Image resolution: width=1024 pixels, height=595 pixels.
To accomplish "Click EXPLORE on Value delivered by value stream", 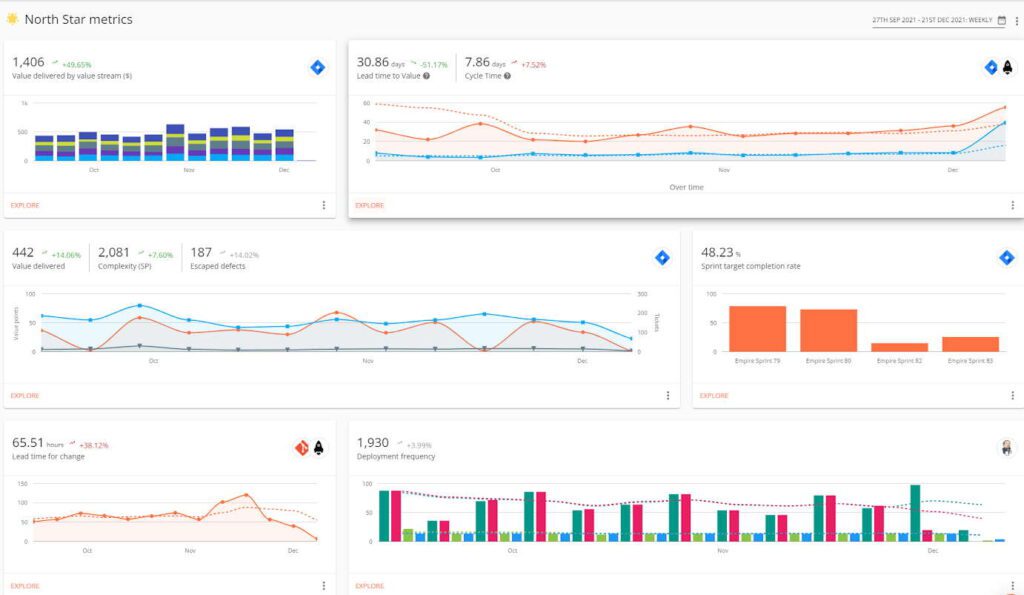I will 25,205.
